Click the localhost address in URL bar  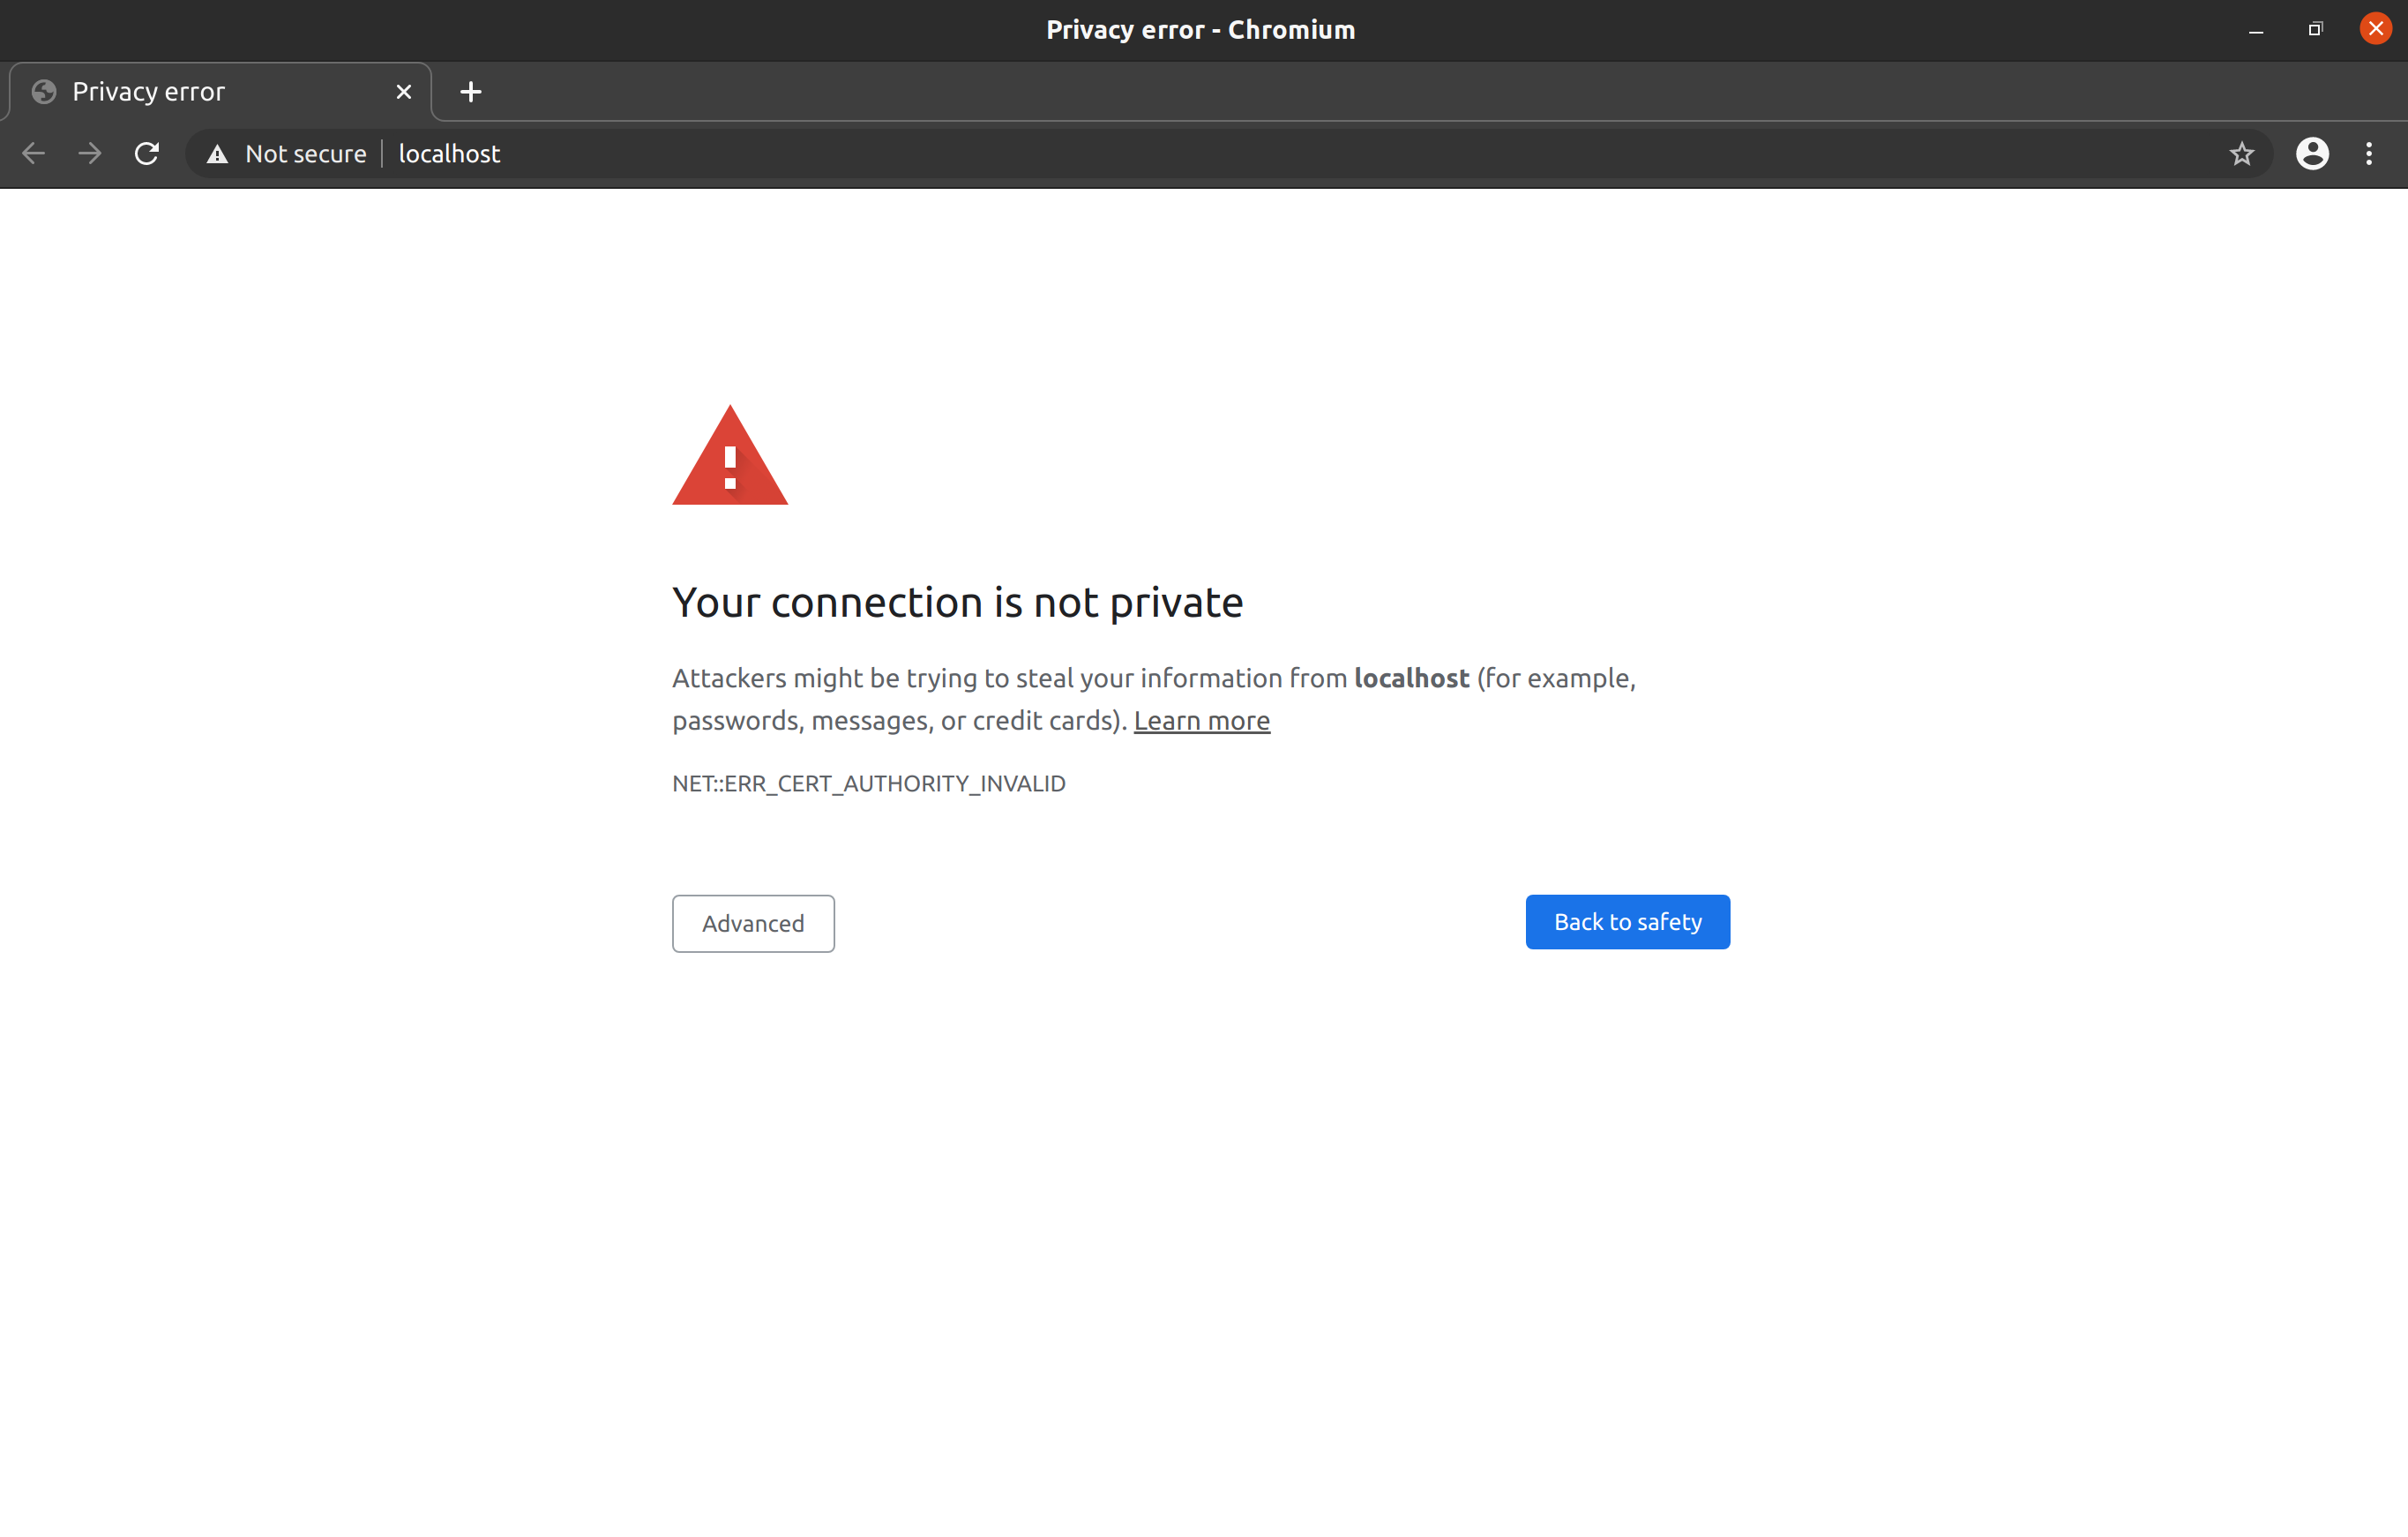point(449,154)
